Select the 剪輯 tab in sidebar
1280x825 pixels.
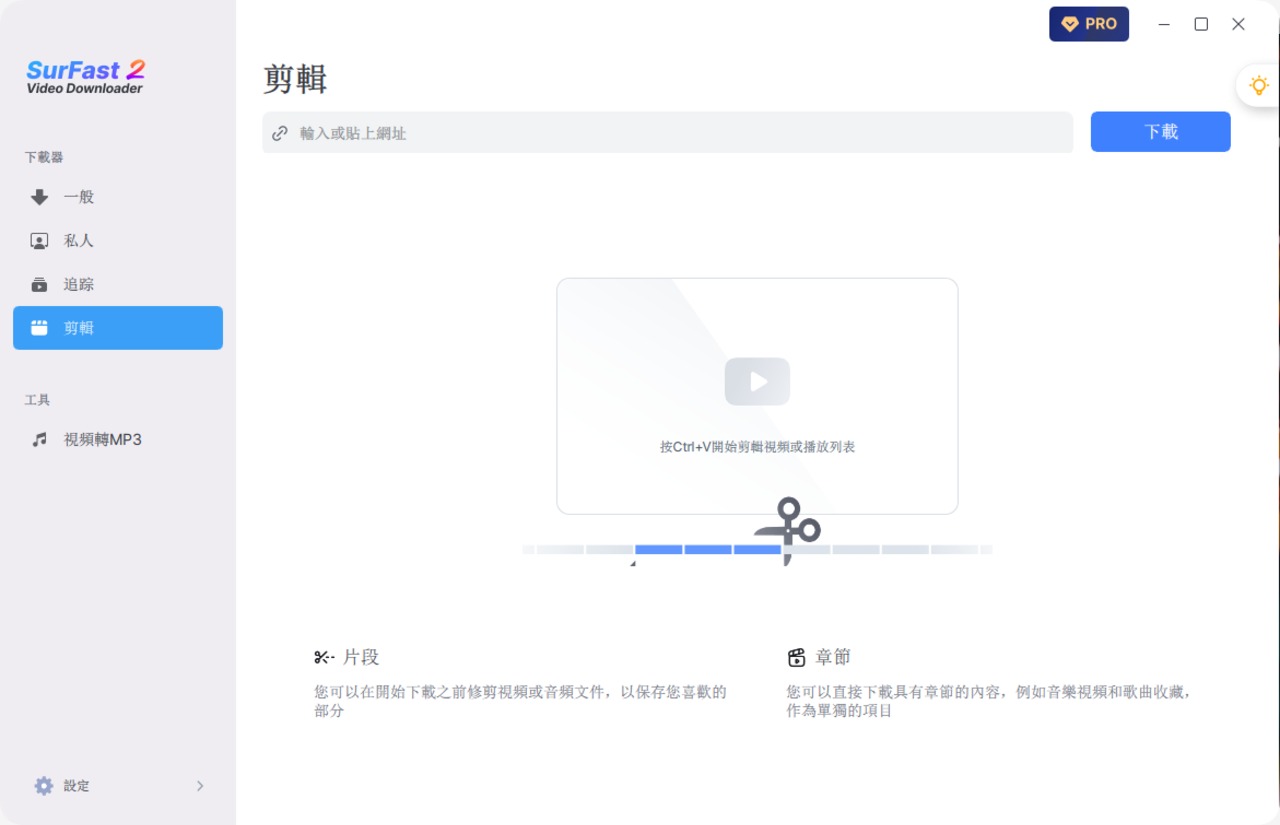tap(118, 328)
